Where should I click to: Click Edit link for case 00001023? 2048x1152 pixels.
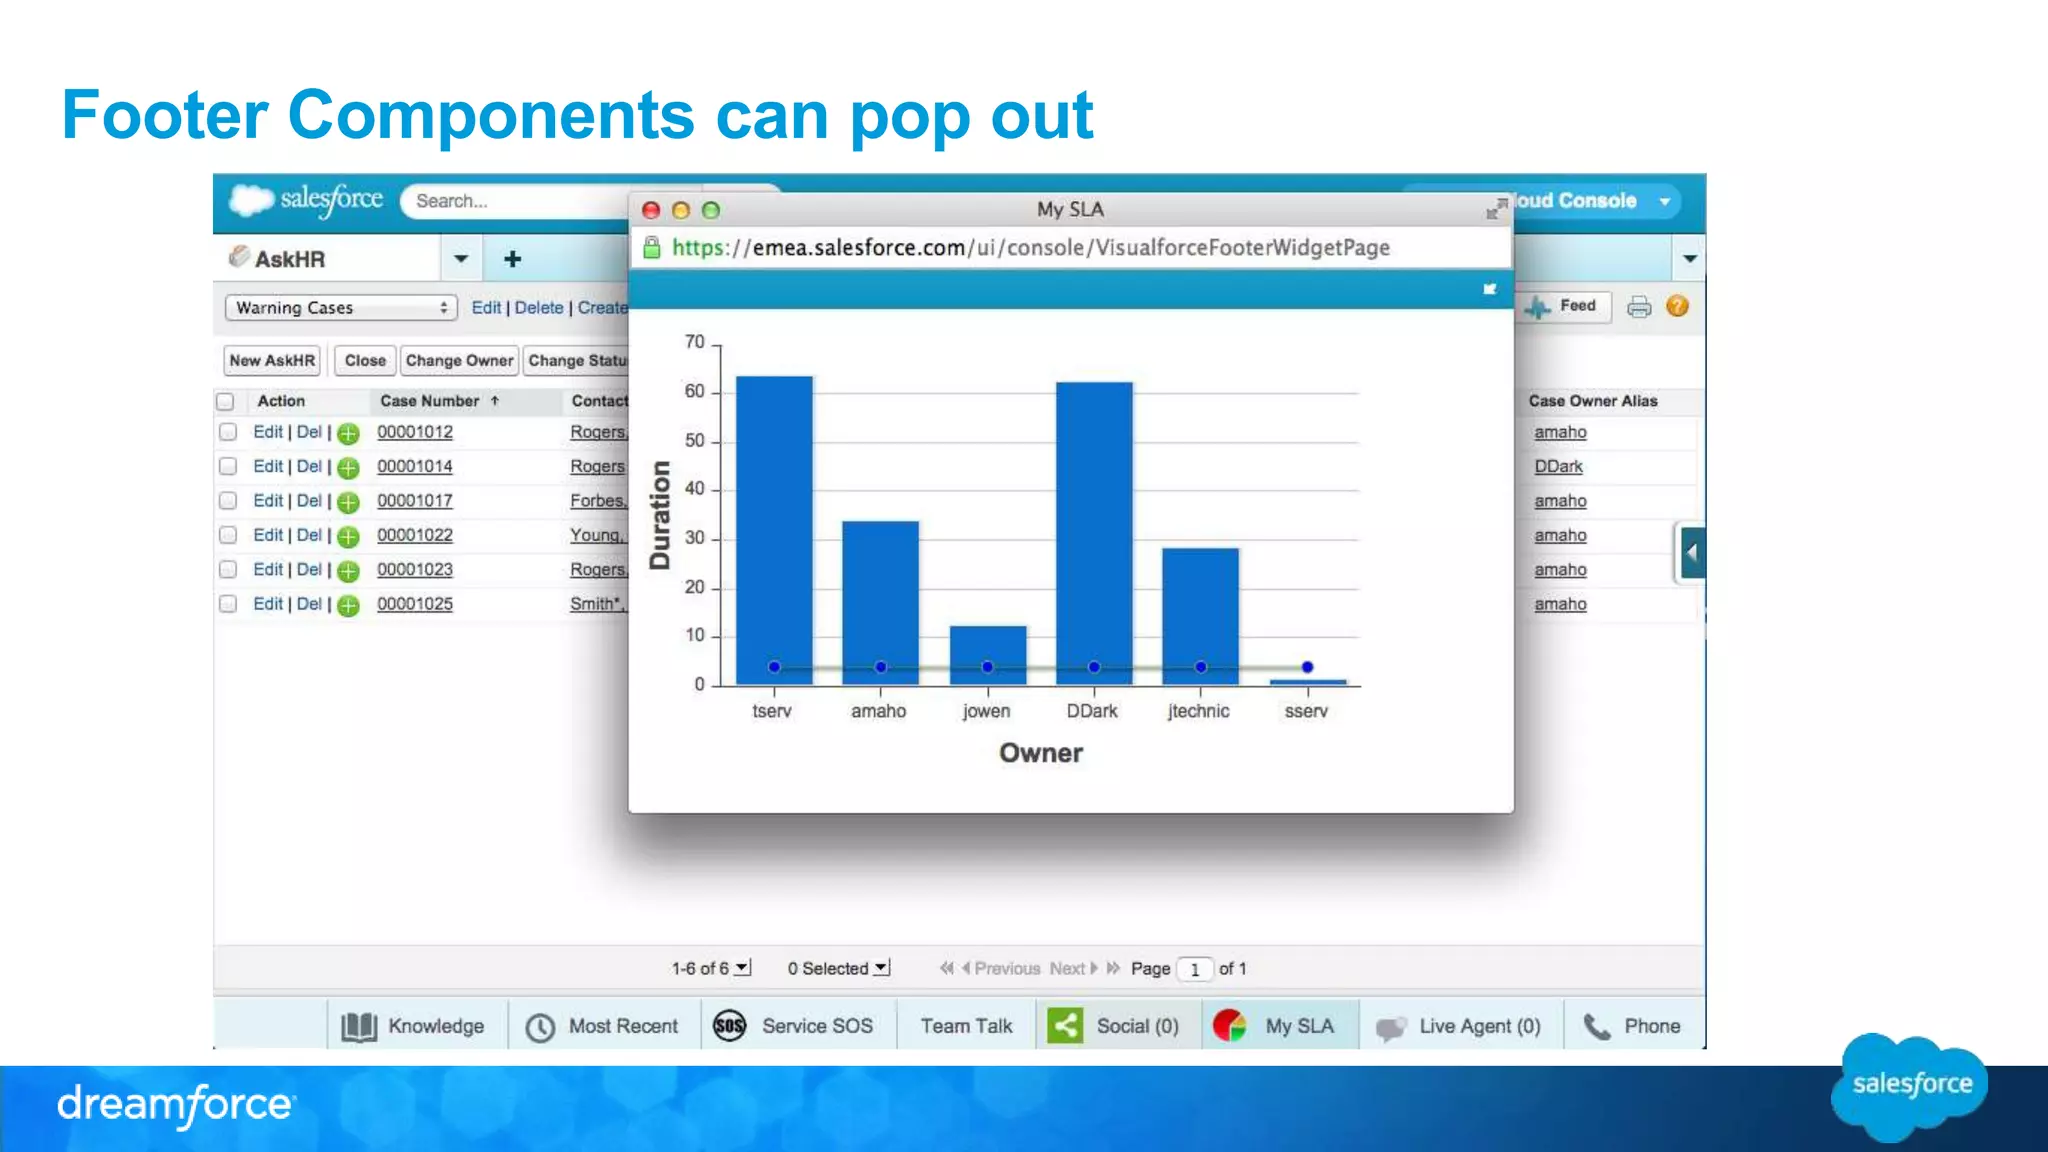268,569
